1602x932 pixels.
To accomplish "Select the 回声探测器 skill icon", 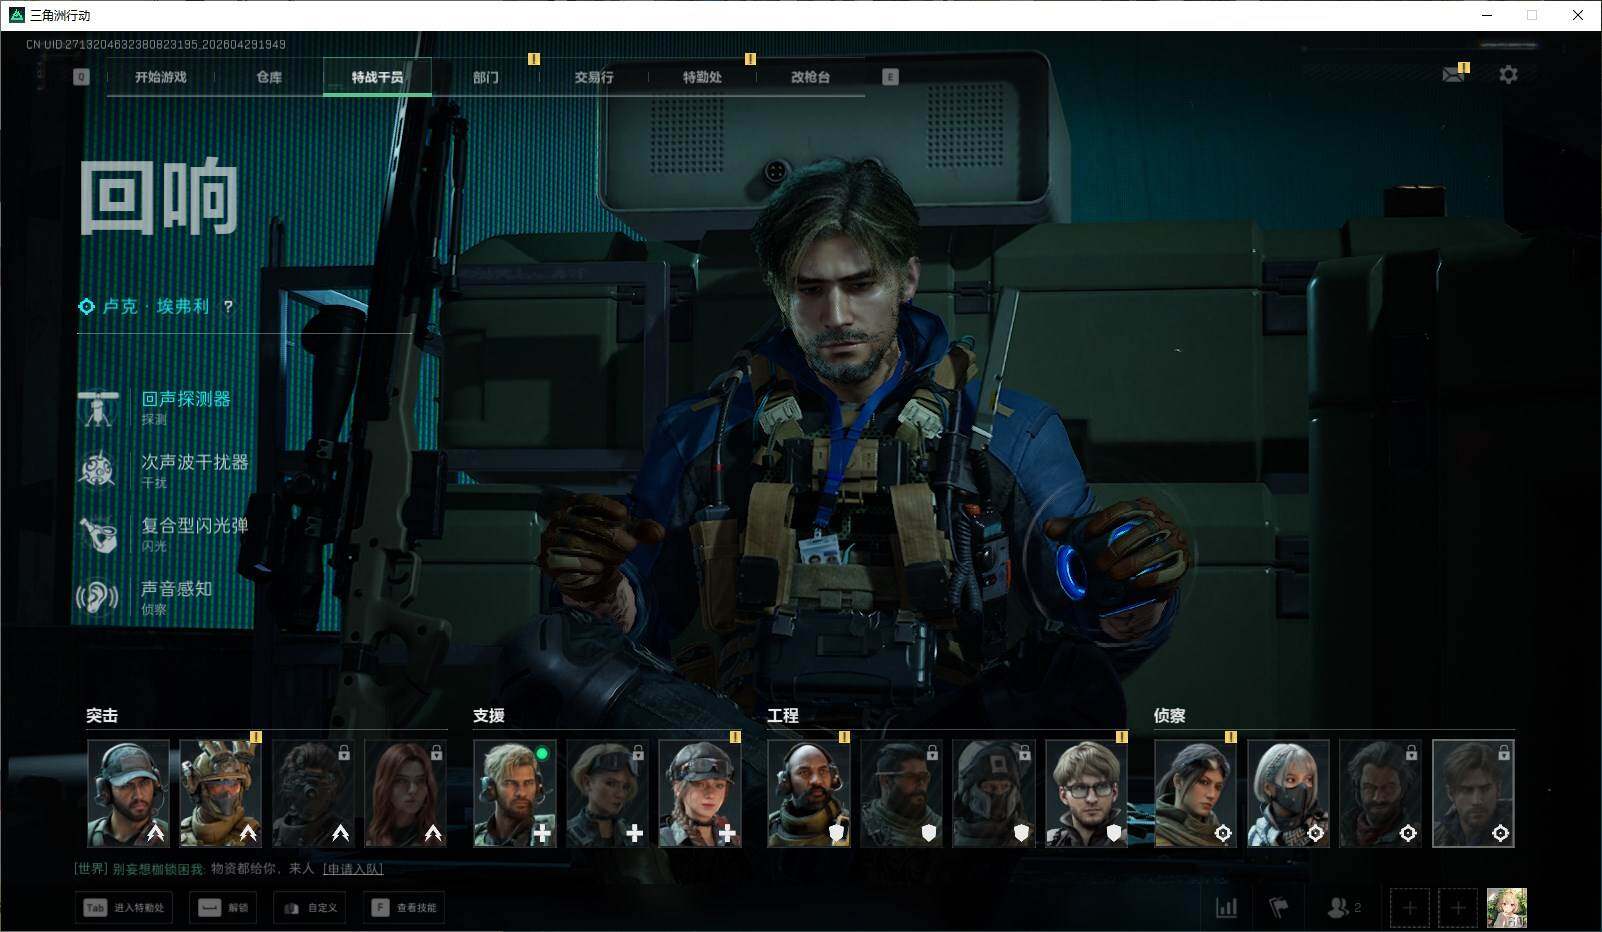I will coord(98,408).
